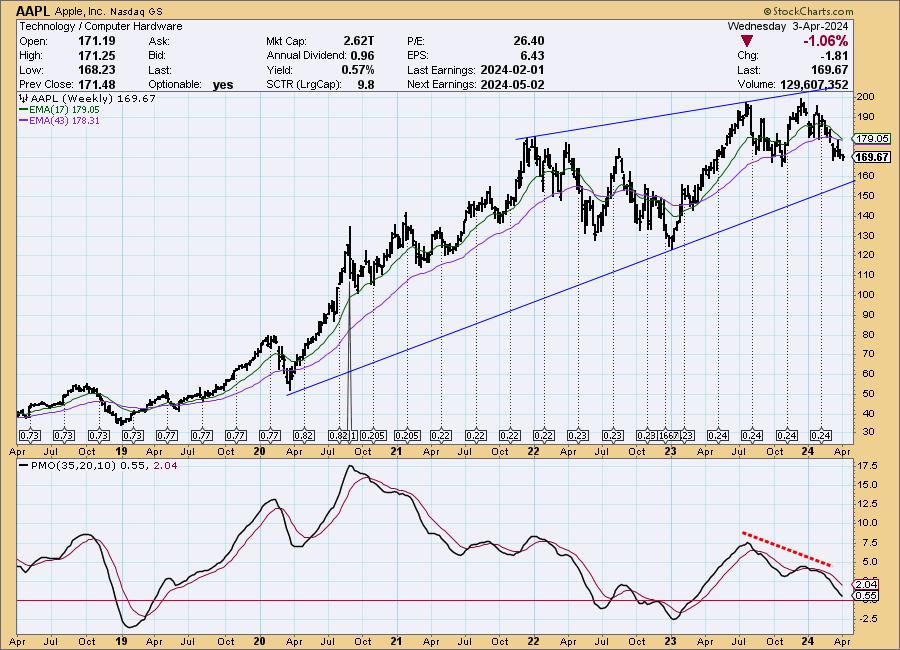Click the Prev Close value 171.48
This screenshot has height=650, width=900.
point(96,84)
